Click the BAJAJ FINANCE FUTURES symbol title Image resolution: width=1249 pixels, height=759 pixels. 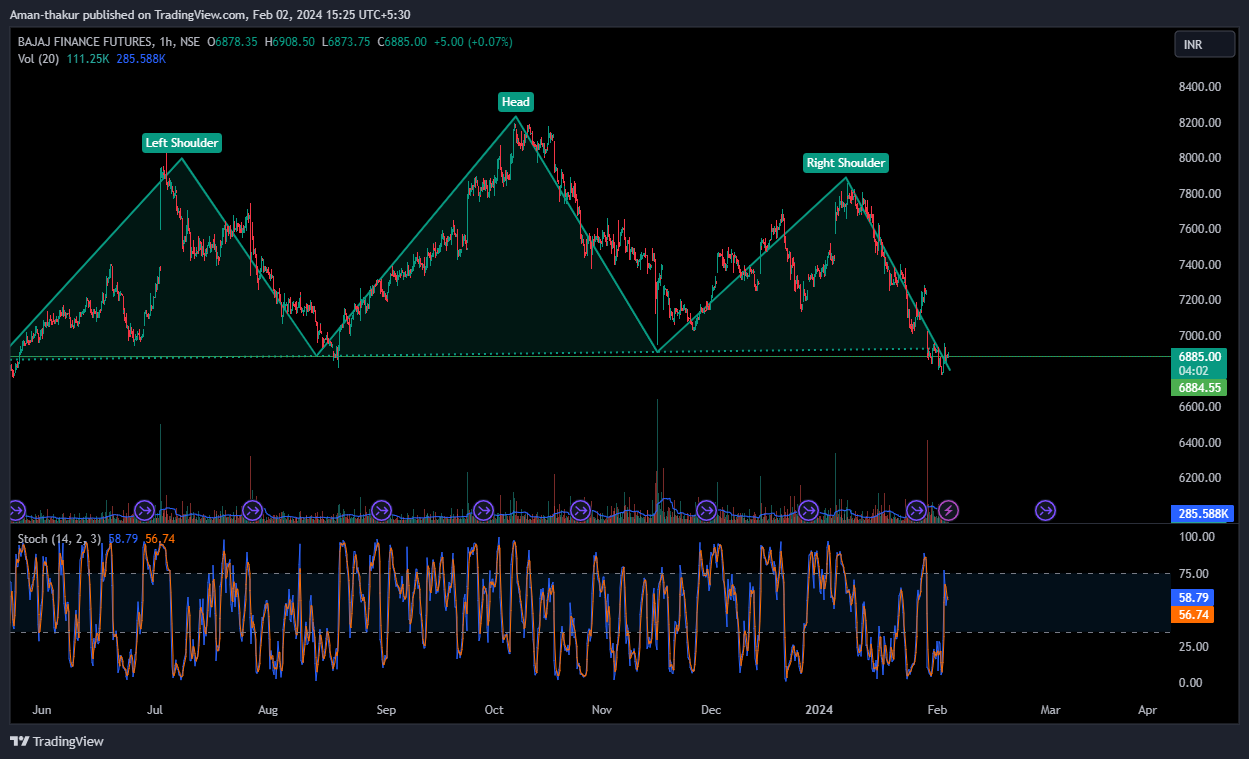point(85,42)
